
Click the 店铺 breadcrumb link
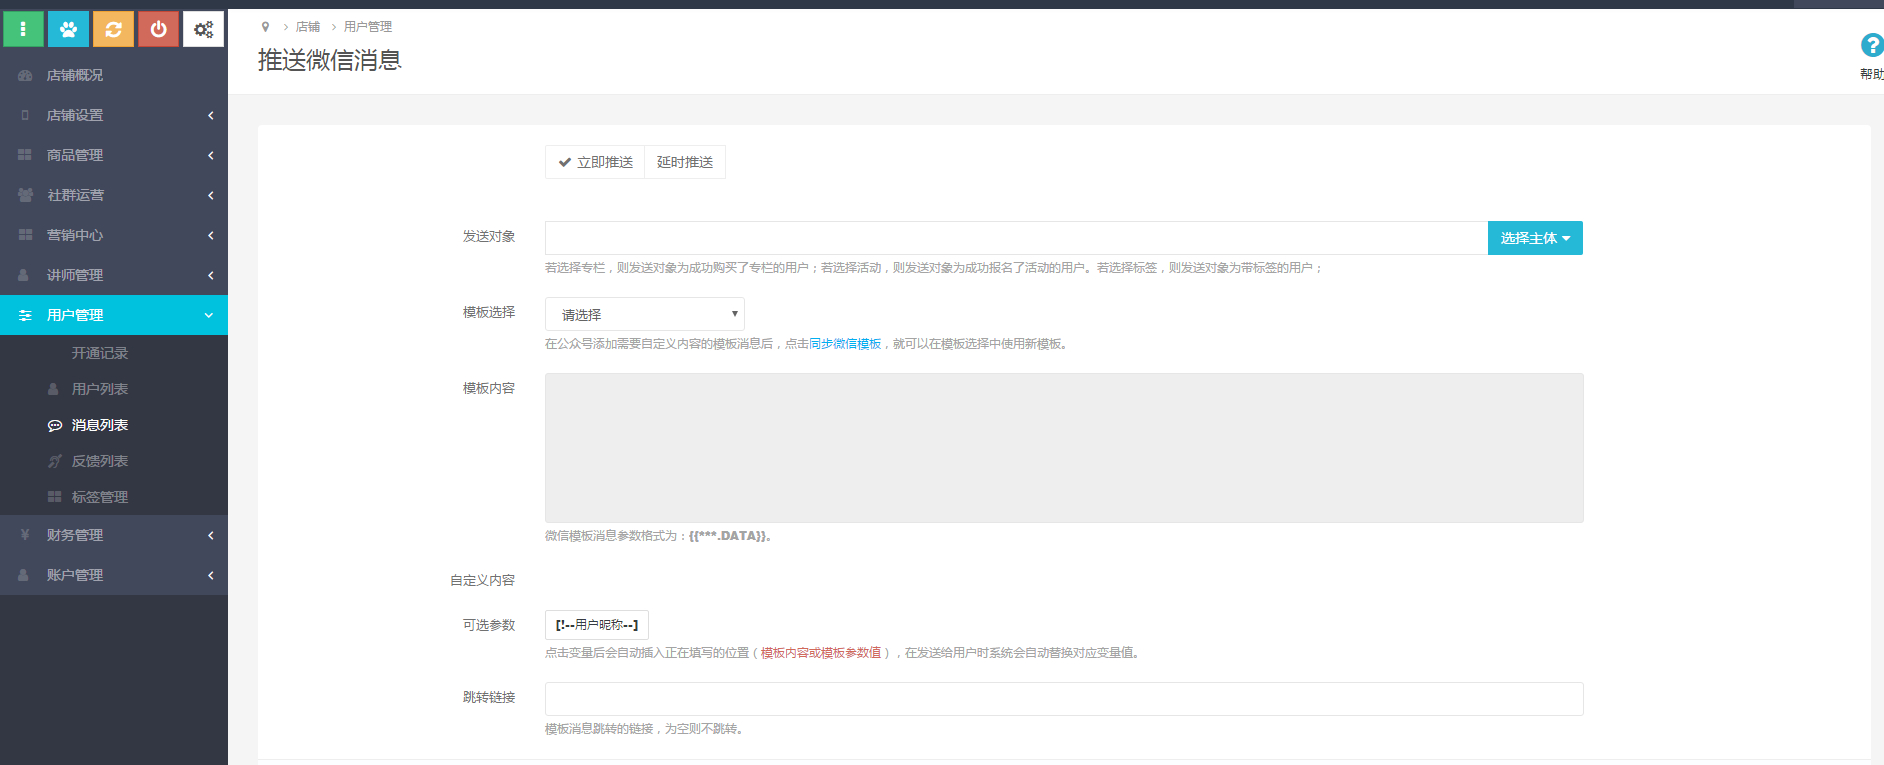tap(308, 27)
